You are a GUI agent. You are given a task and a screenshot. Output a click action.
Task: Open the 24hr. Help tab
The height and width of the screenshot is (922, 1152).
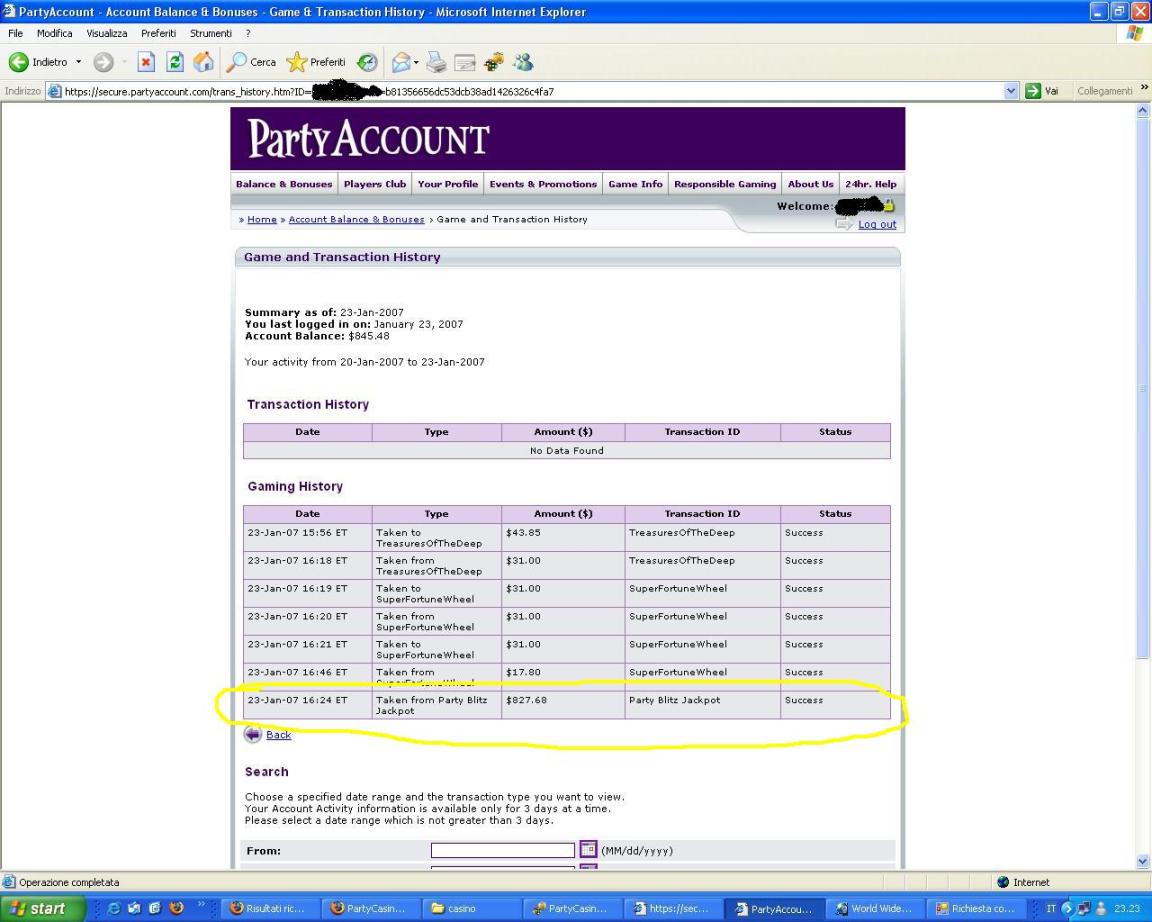[x=871, y=184]
